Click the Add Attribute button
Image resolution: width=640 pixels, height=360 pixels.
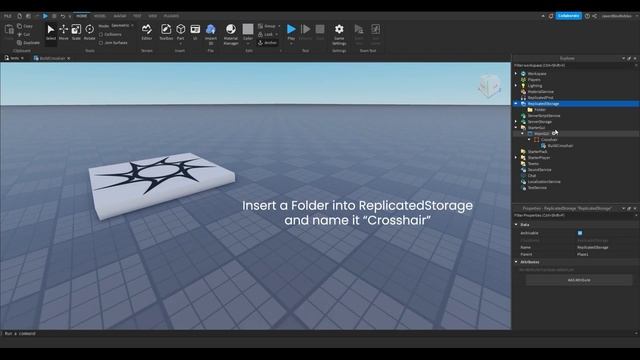(x=579, y=280)
